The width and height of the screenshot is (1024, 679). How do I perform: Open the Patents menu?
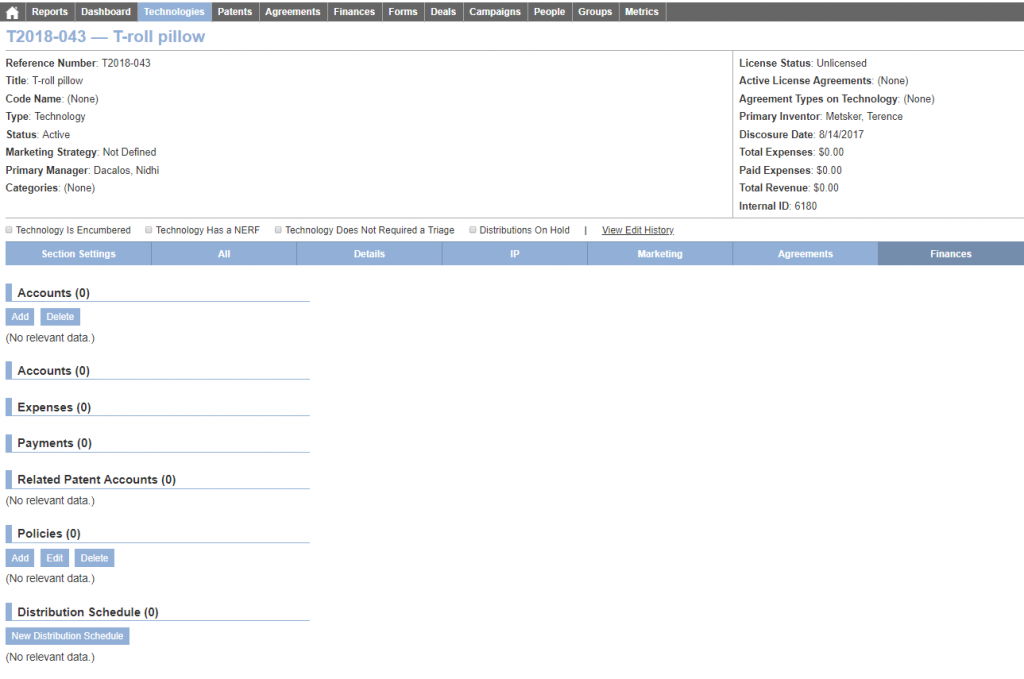[x=235, y=12]
